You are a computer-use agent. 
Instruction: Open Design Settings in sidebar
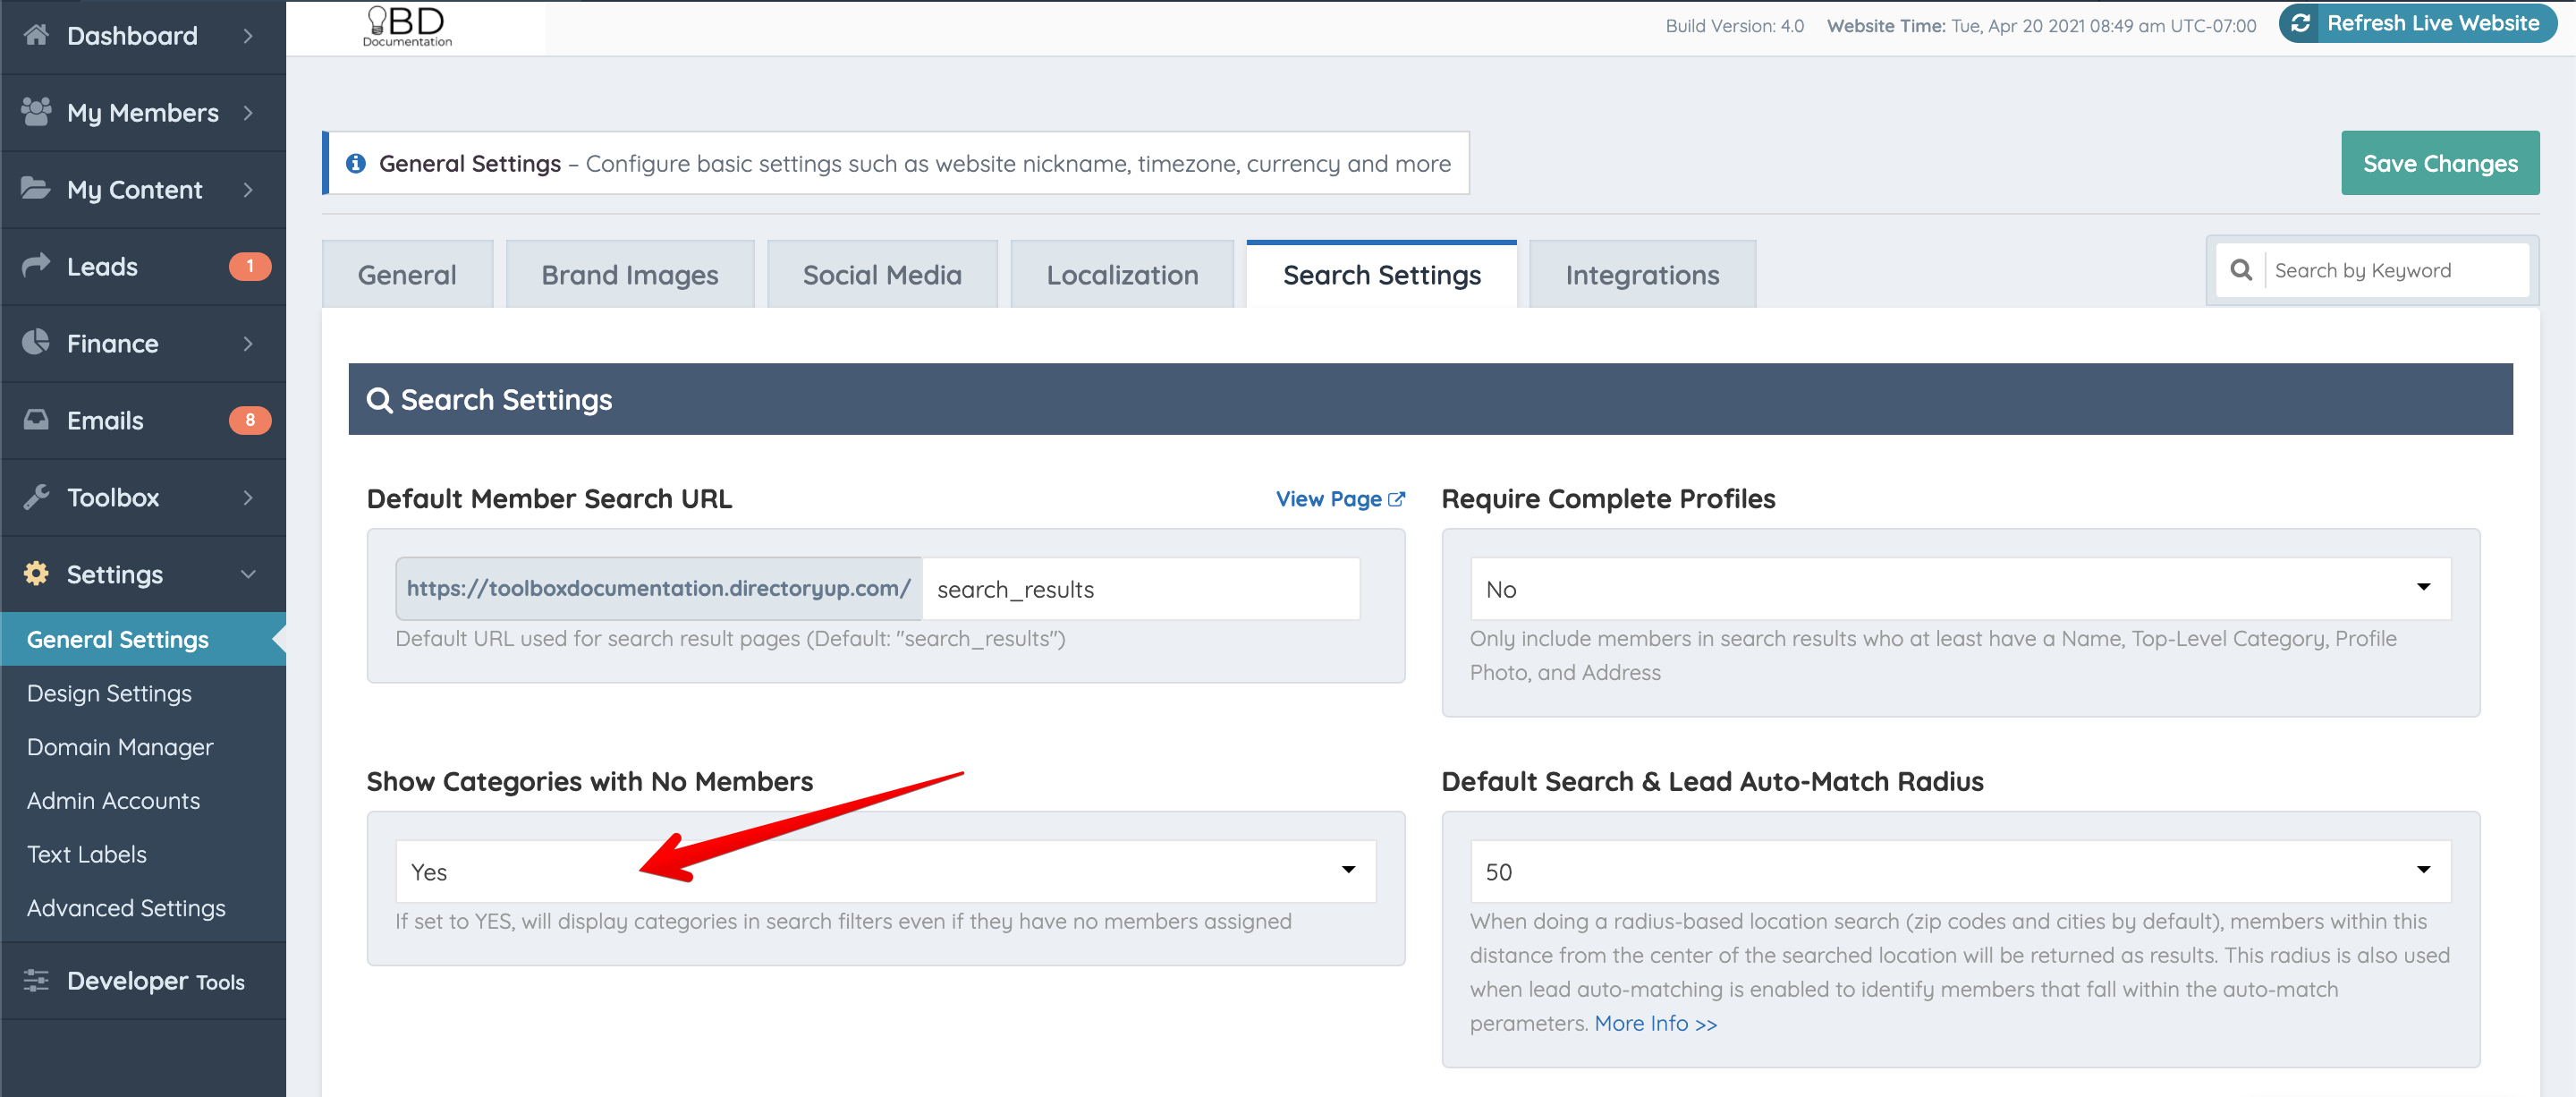click(x=109, y=693)
